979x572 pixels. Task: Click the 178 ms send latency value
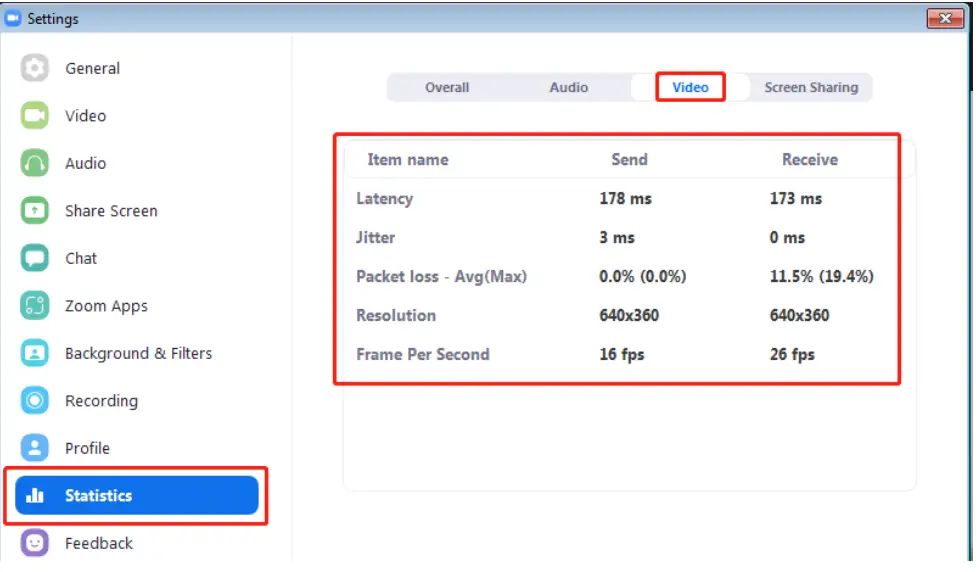click(x=625, y=199)
